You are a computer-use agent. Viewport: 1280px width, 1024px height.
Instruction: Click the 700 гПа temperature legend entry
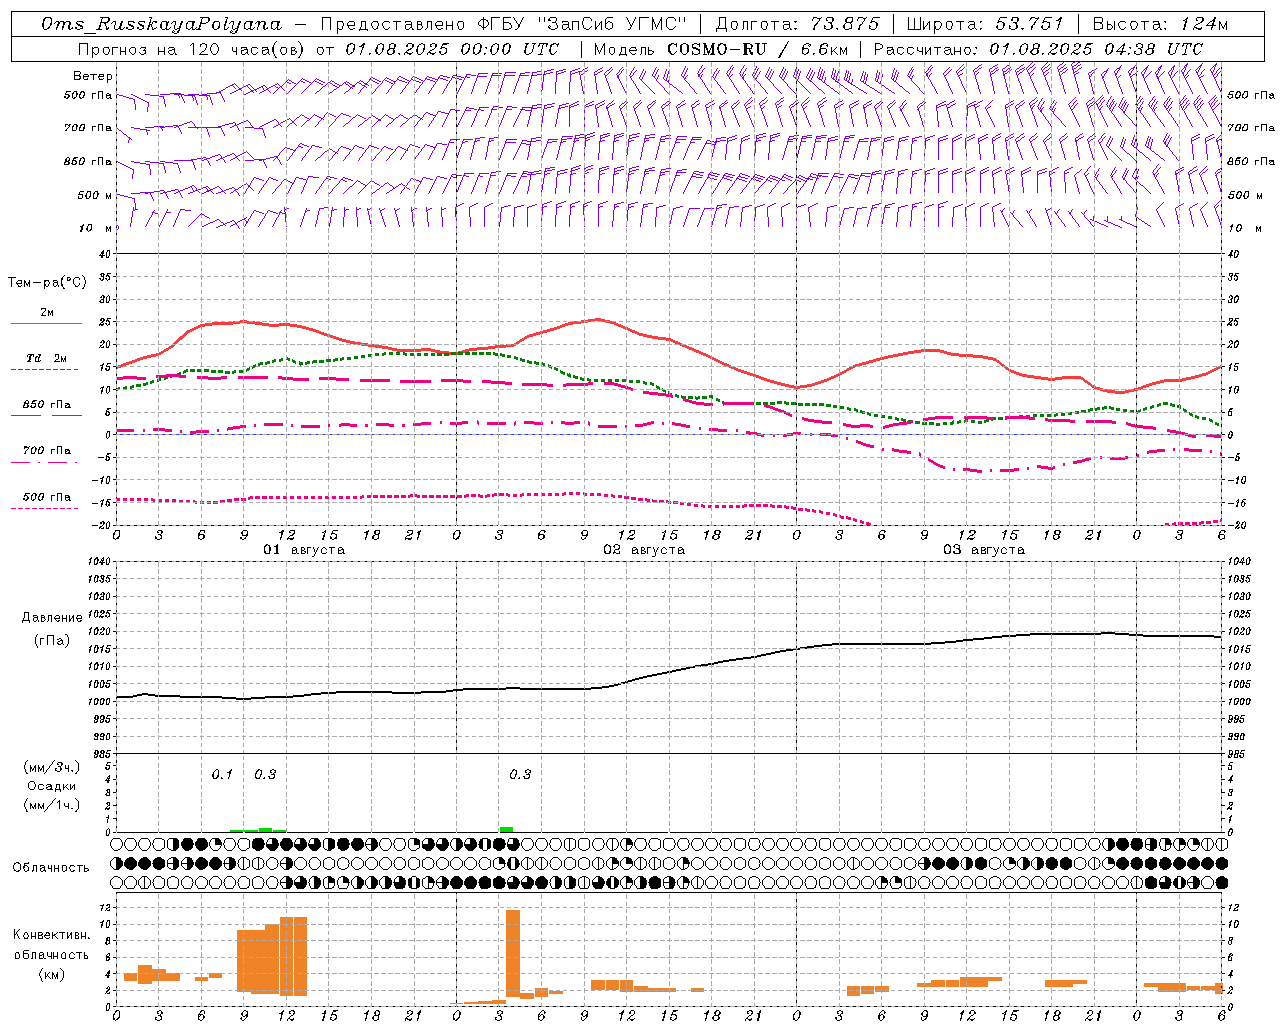pyautogui.click(x=46, y=451)
